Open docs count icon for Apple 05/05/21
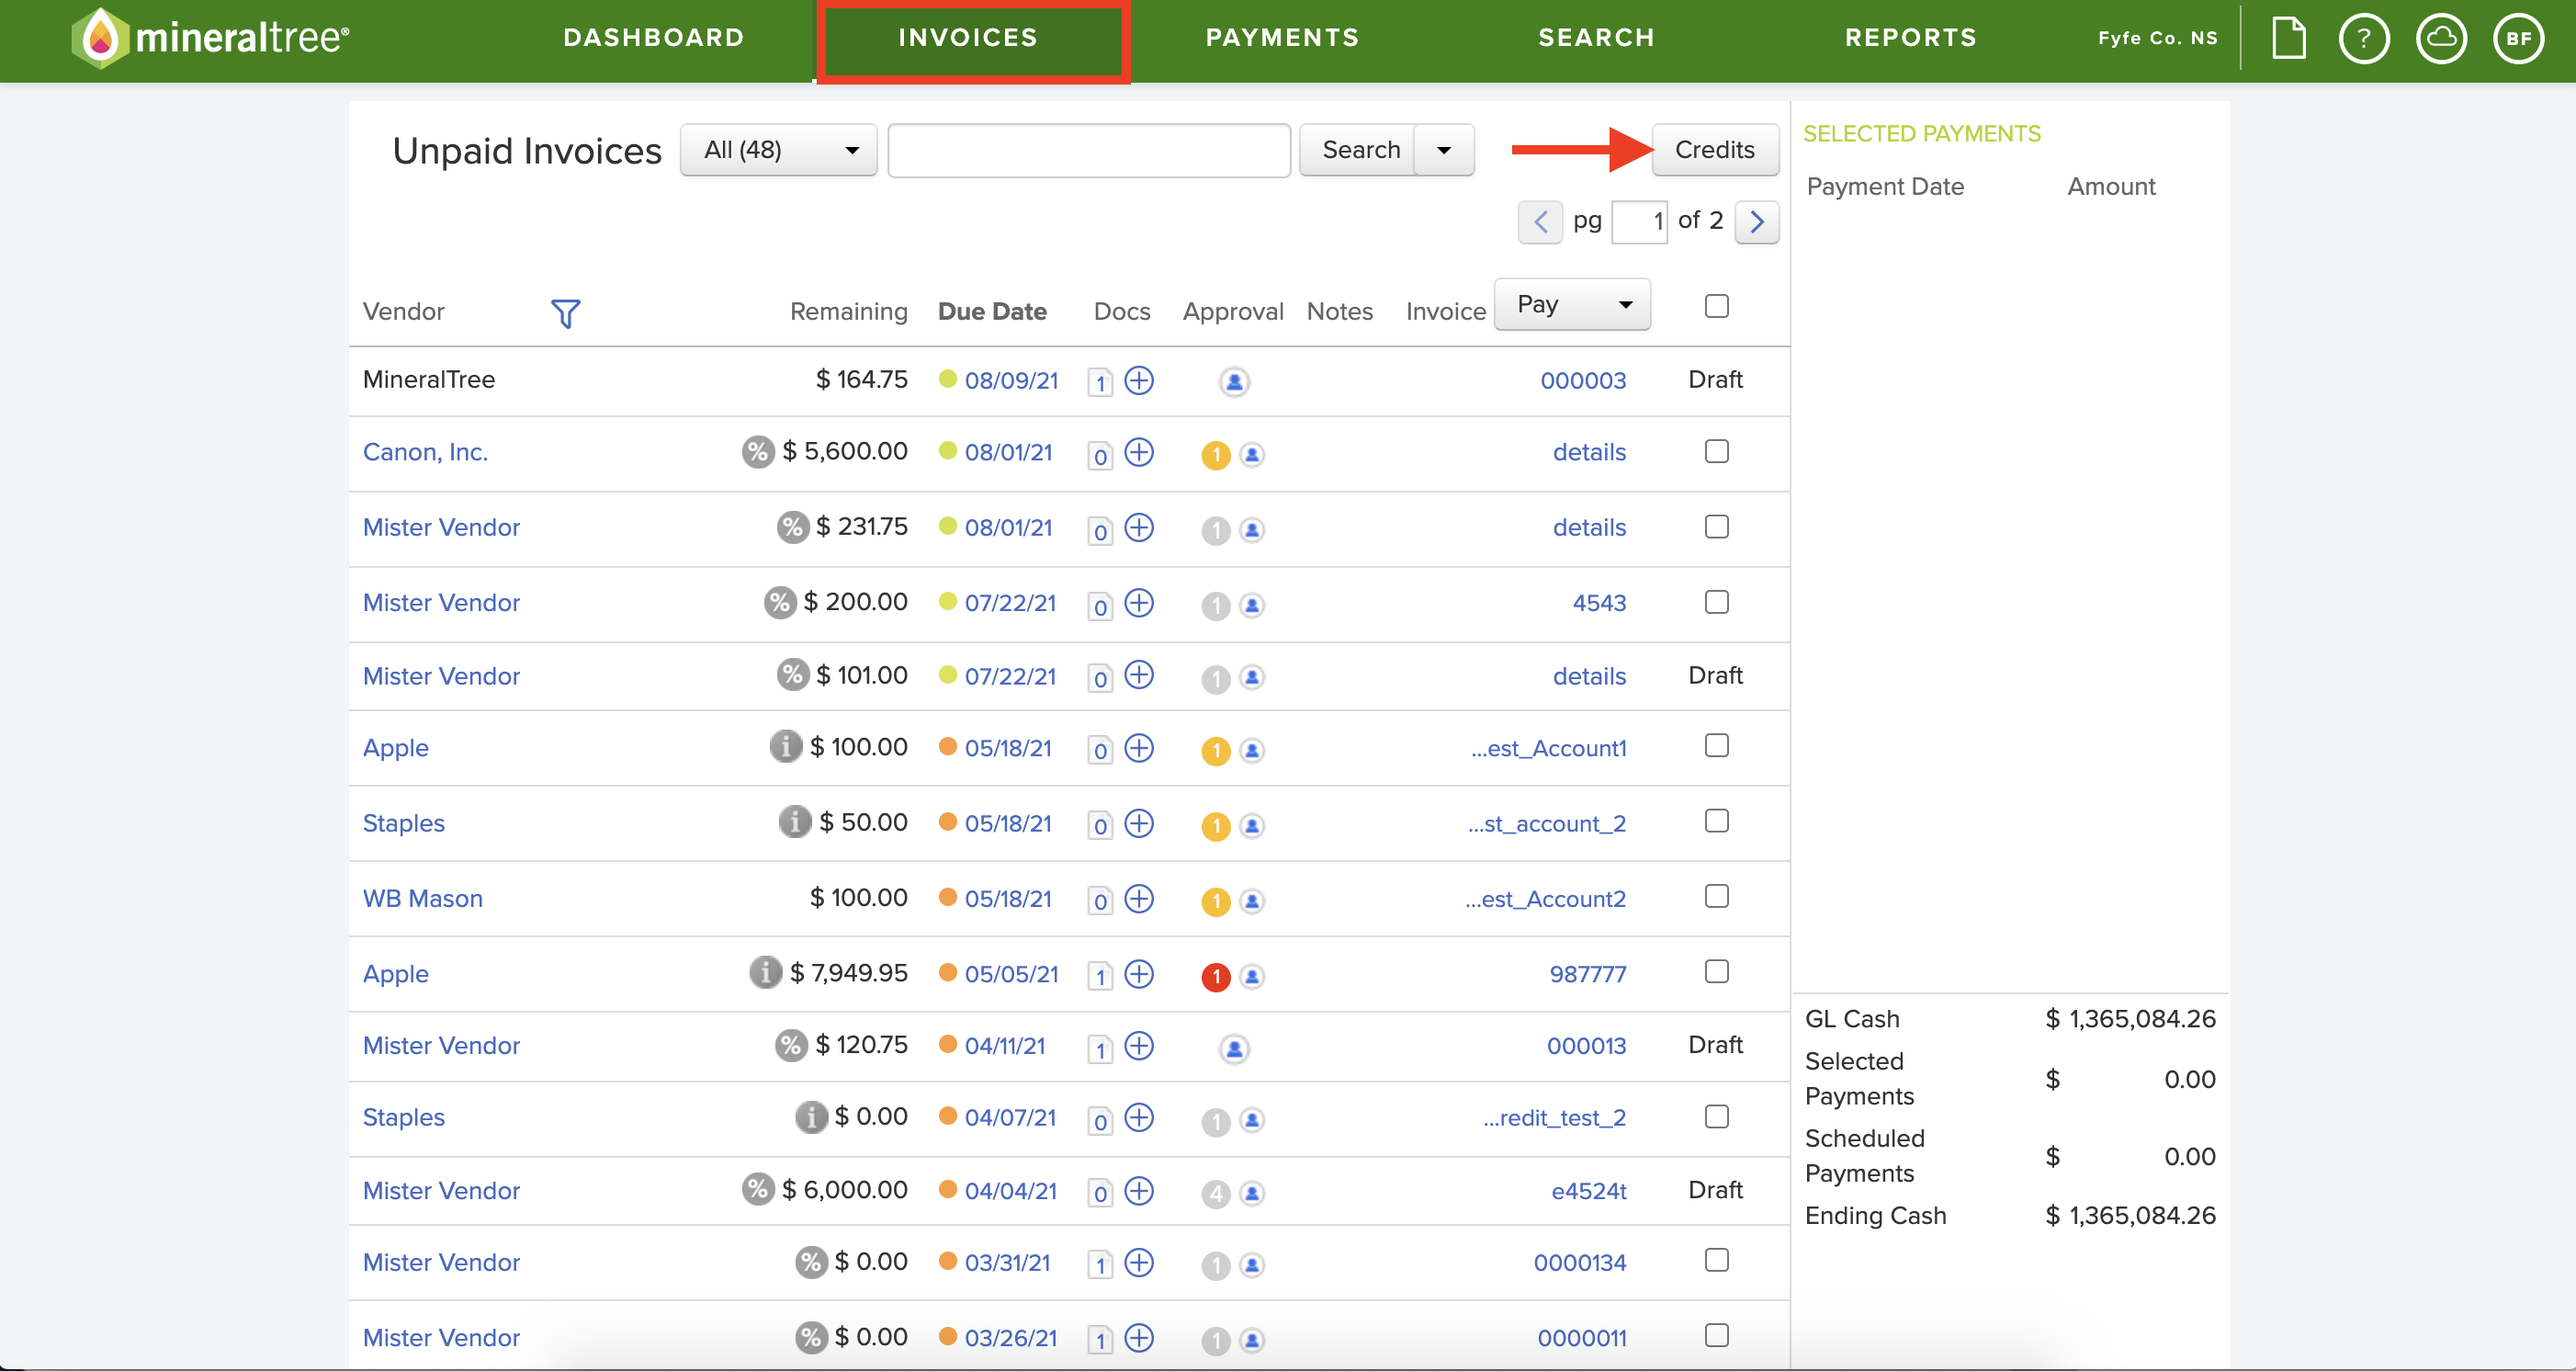The width and height of the screenshot is (2576, 1371). (1100, 976)
